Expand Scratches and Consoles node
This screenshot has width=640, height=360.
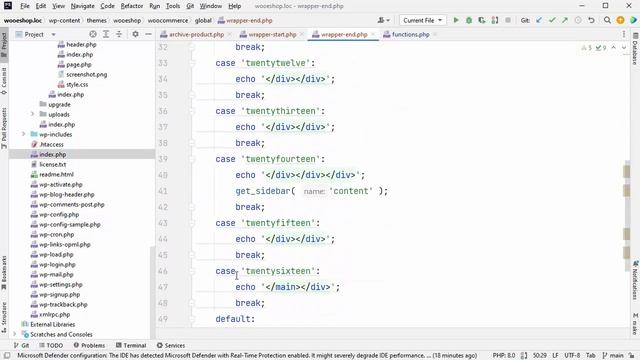(15, 334)
